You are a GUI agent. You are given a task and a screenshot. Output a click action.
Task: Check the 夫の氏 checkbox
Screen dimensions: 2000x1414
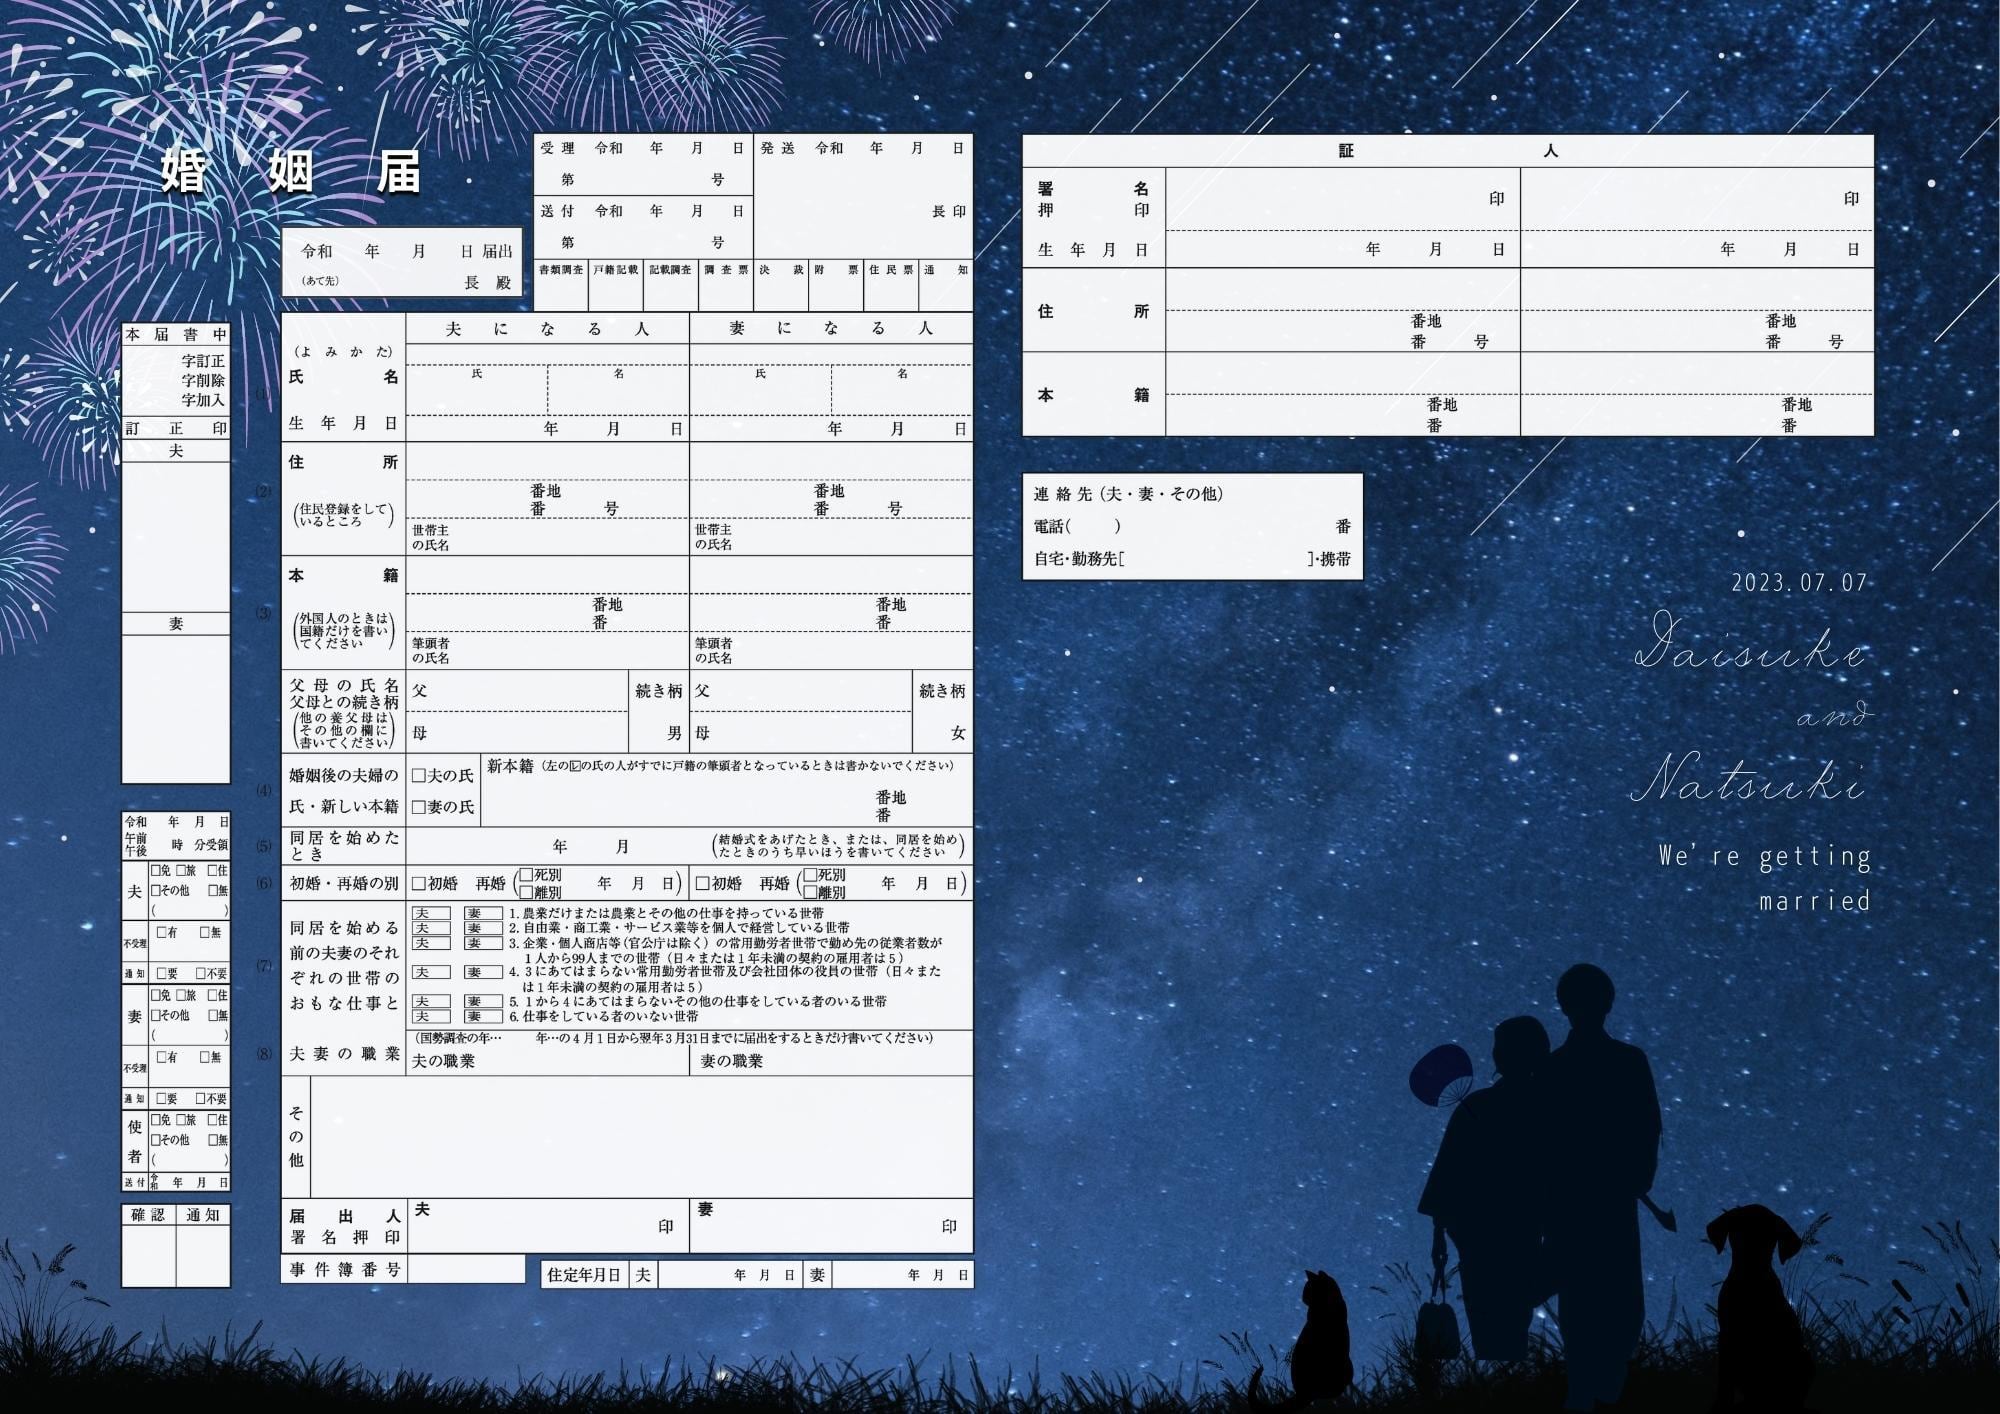pos(419,776)
